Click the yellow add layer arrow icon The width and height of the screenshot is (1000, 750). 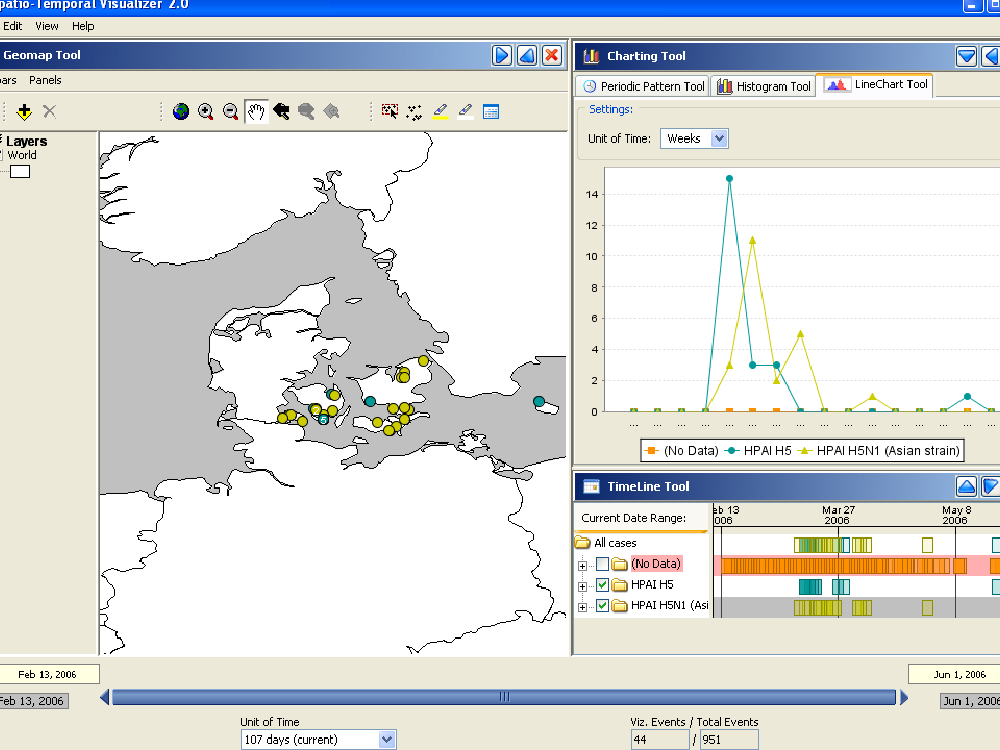(x=24, y=112)
